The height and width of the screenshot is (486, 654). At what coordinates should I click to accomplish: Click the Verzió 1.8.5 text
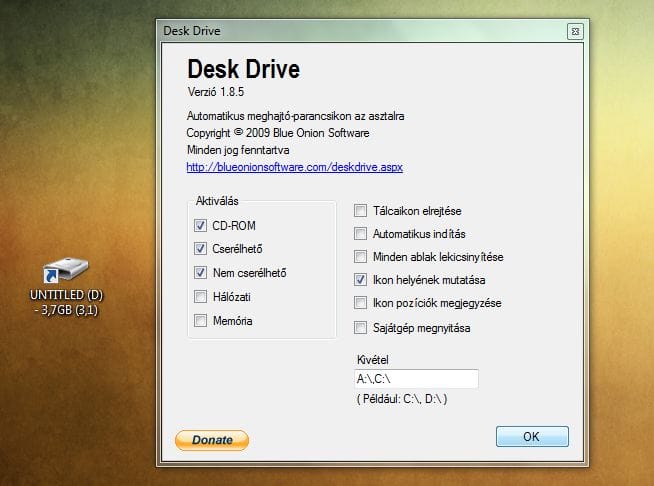[x=216, y=92]
